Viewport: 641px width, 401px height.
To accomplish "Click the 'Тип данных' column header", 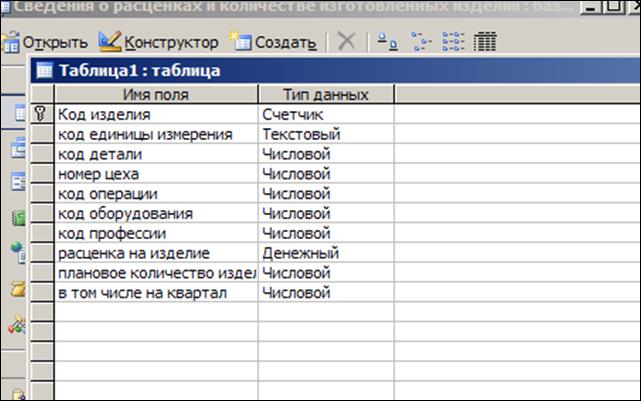I will click(325, 95).
